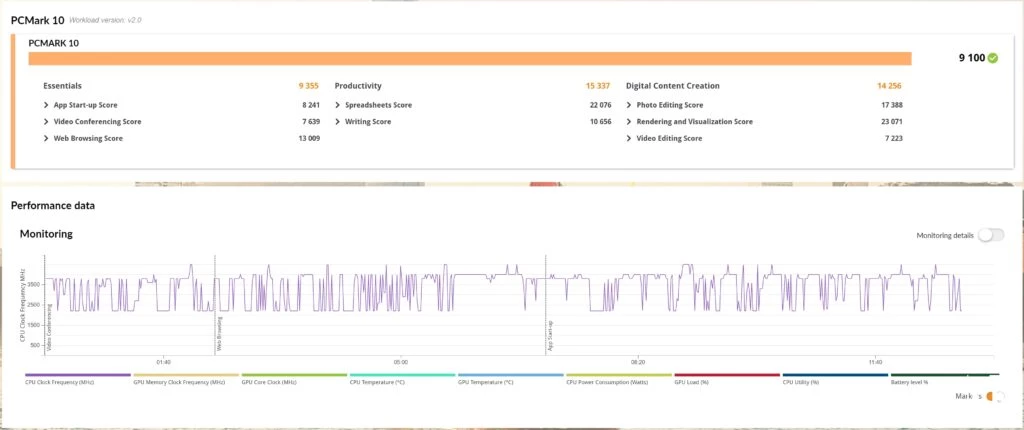
Task: Click the overall score 9 100
Action: [971, 58]
